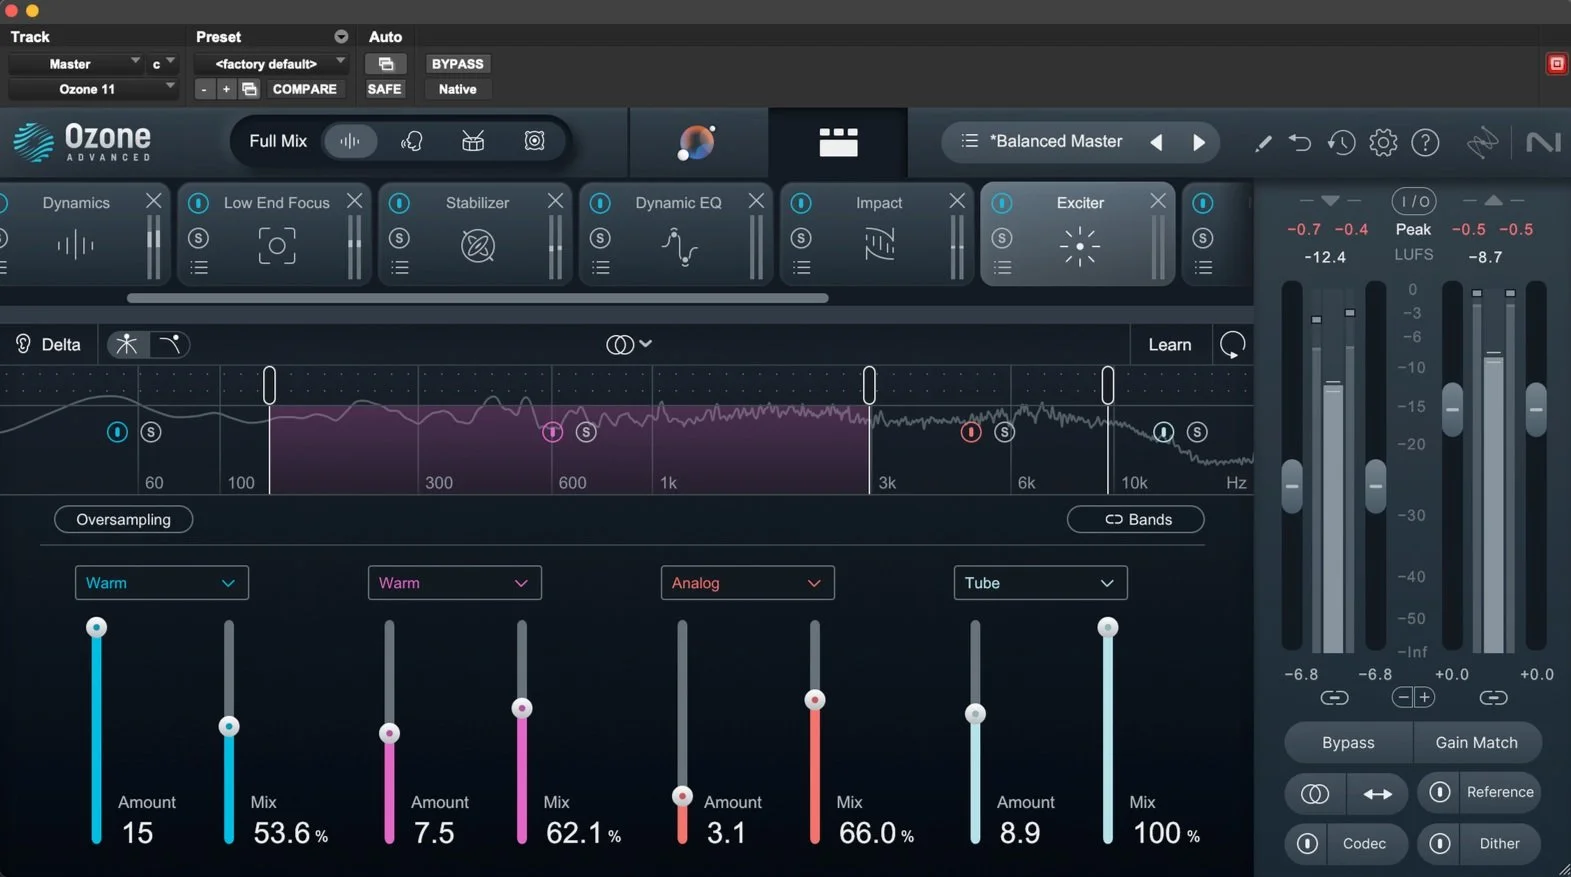Select the vocal target focus icon in Full Mix bar

535,141
